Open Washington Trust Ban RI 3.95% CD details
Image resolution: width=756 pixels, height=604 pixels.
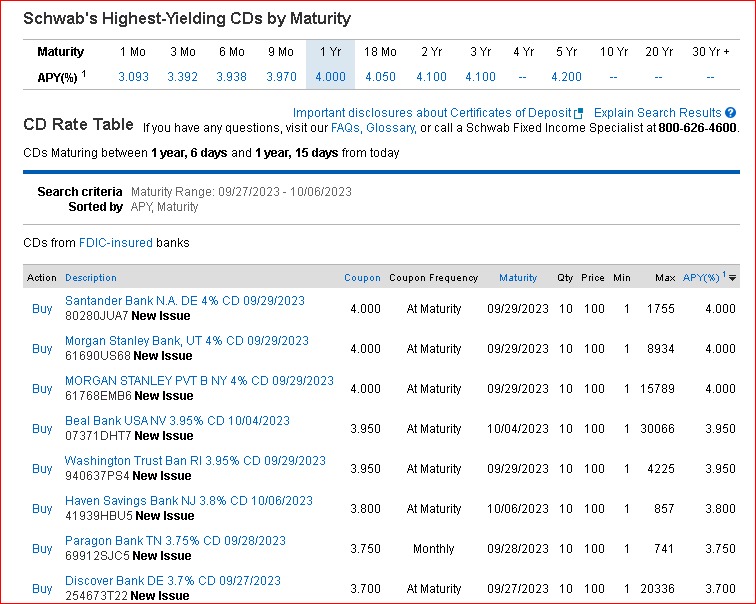195,461
